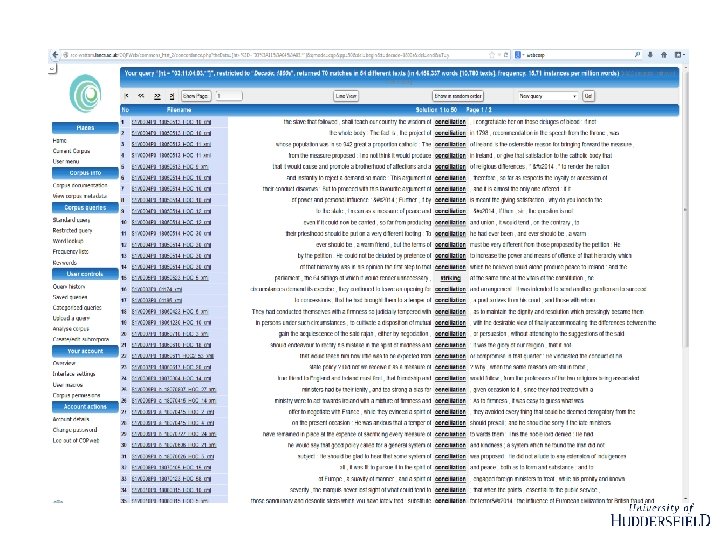Click the bookmark star in address bar
Image resolution: width=720 pixels, height=540 pixels.
(492, 55)
